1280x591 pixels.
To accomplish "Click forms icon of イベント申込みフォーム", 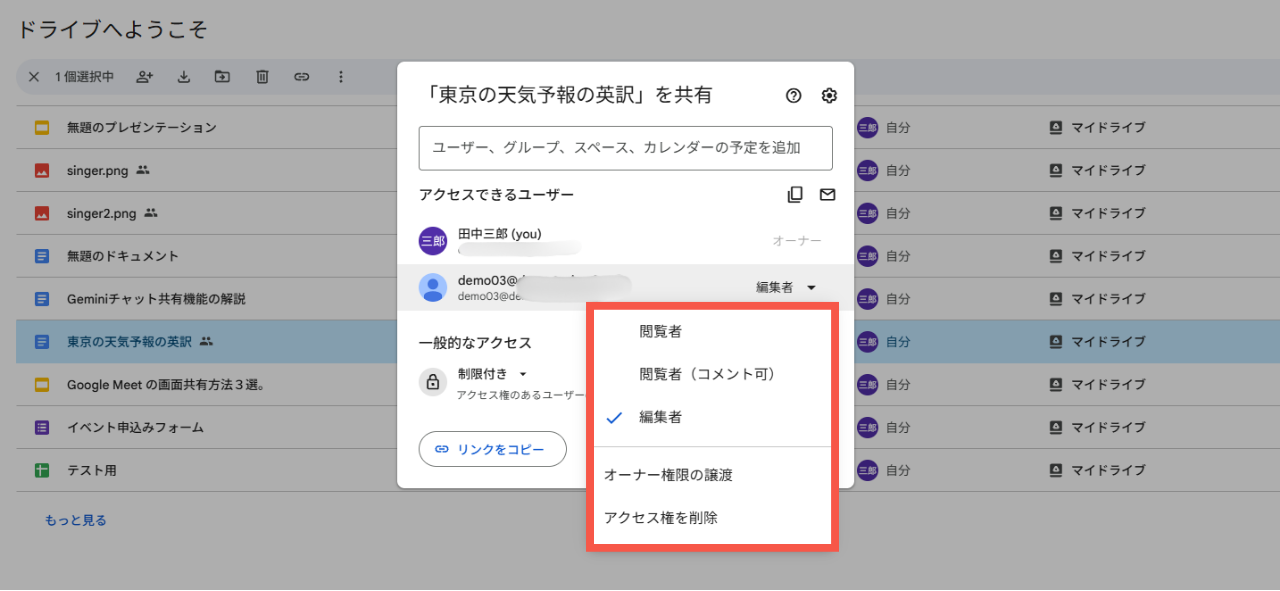I will [x=42, y=428].
